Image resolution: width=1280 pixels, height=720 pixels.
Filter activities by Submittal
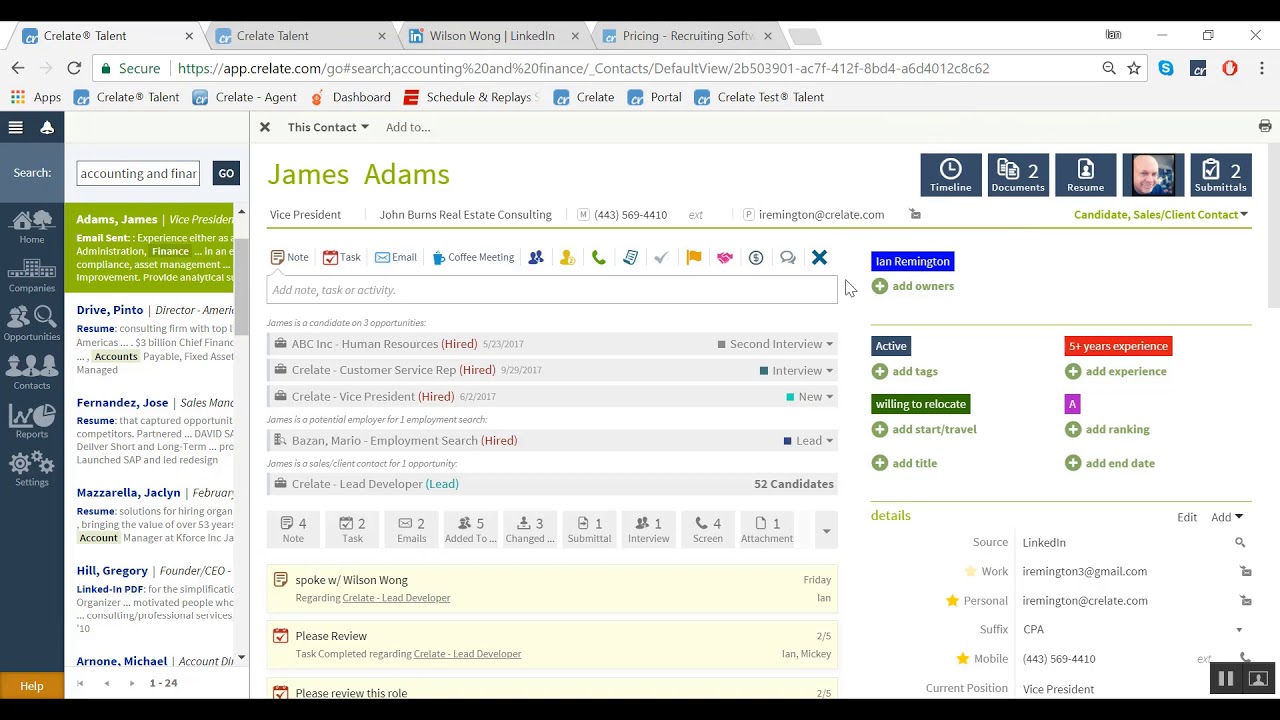[589, 529]
